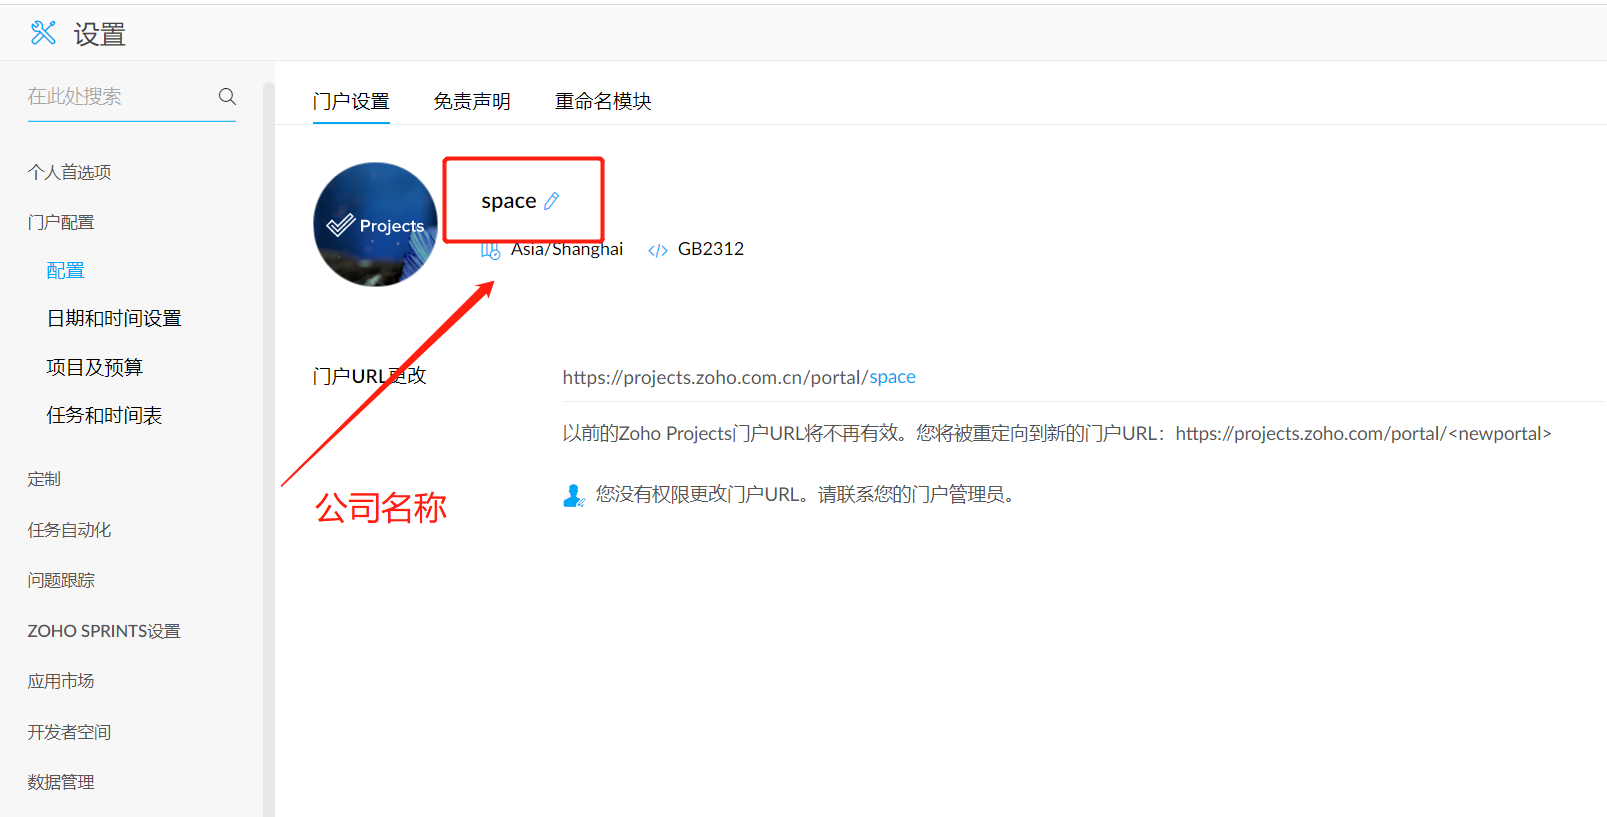Open the 重命名模块 tab

[603, 101]
